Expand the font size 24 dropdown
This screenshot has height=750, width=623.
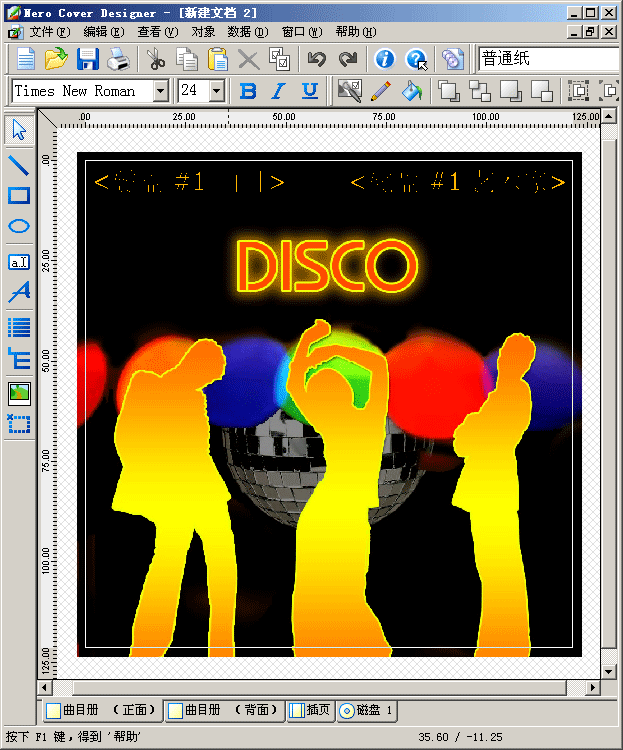pyautogui.click(x=218, y=91)
